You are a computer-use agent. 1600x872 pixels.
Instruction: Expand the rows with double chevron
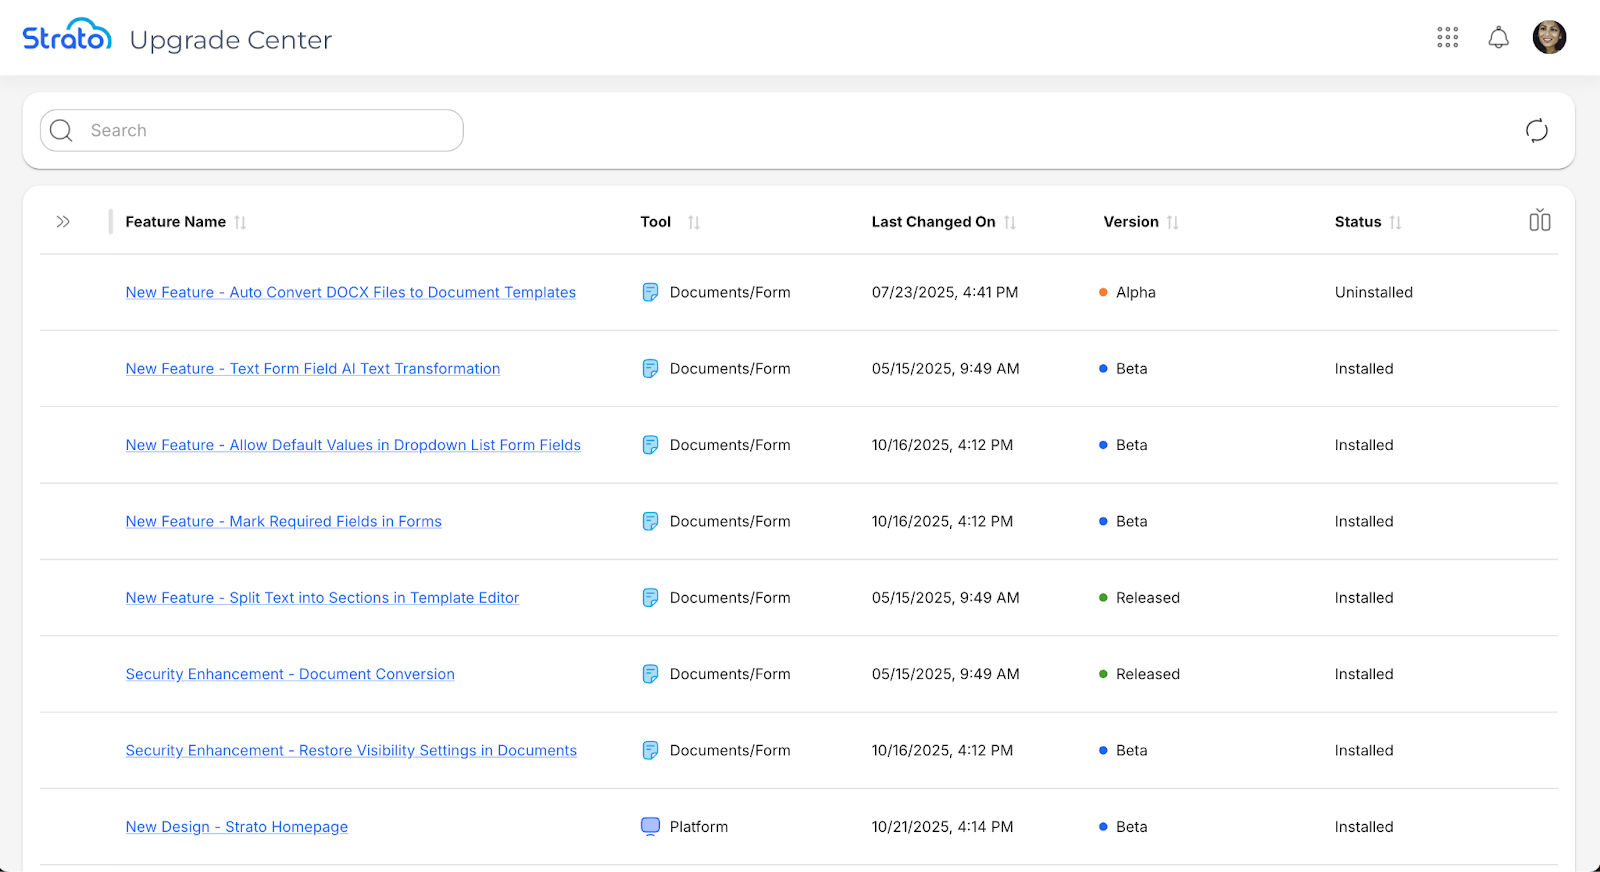(63, 222)
